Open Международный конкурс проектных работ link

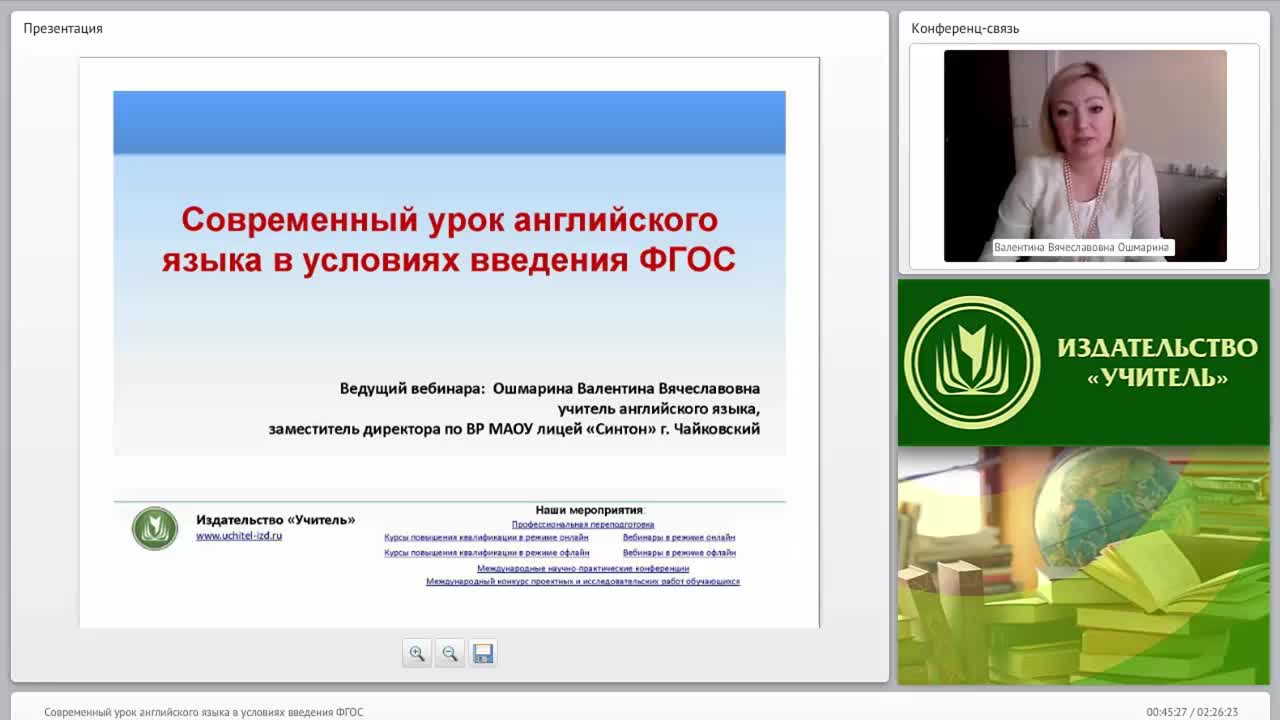tap(583, 581)
